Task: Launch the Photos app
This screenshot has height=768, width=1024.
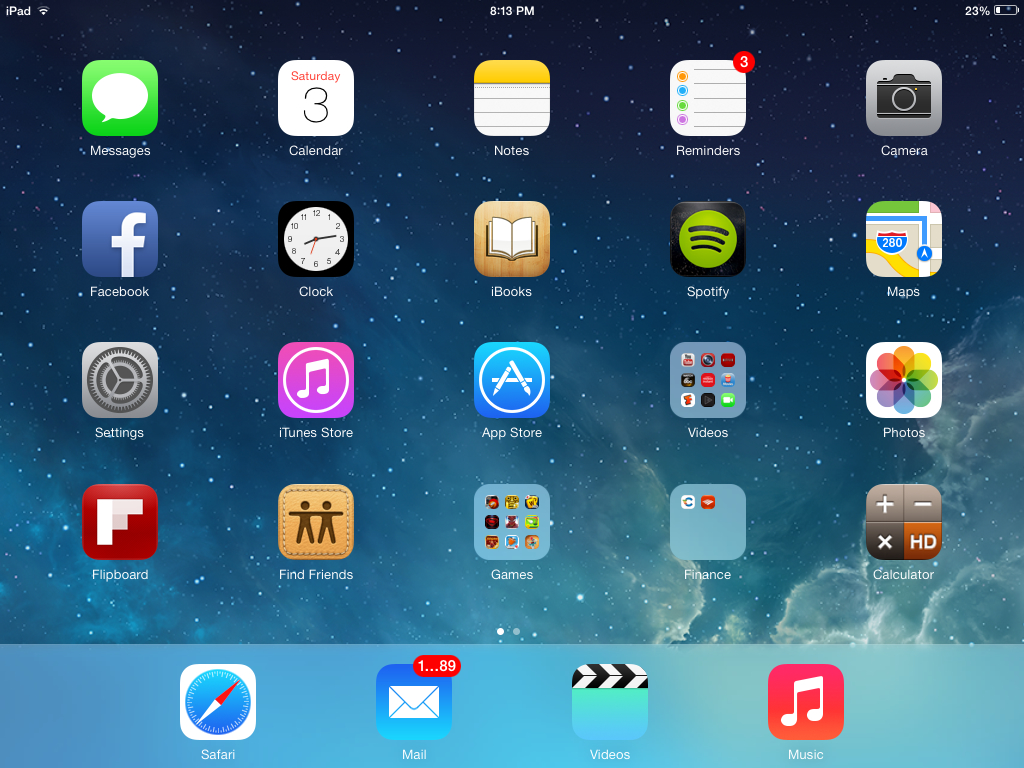Action: (903, 380)
